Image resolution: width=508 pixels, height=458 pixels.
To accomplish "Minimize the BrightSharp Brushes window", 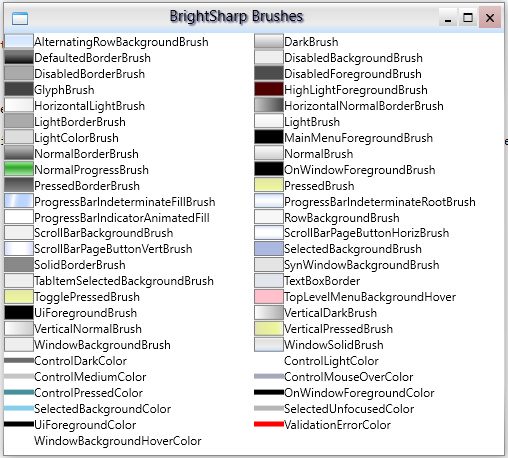I will point(448,17).
